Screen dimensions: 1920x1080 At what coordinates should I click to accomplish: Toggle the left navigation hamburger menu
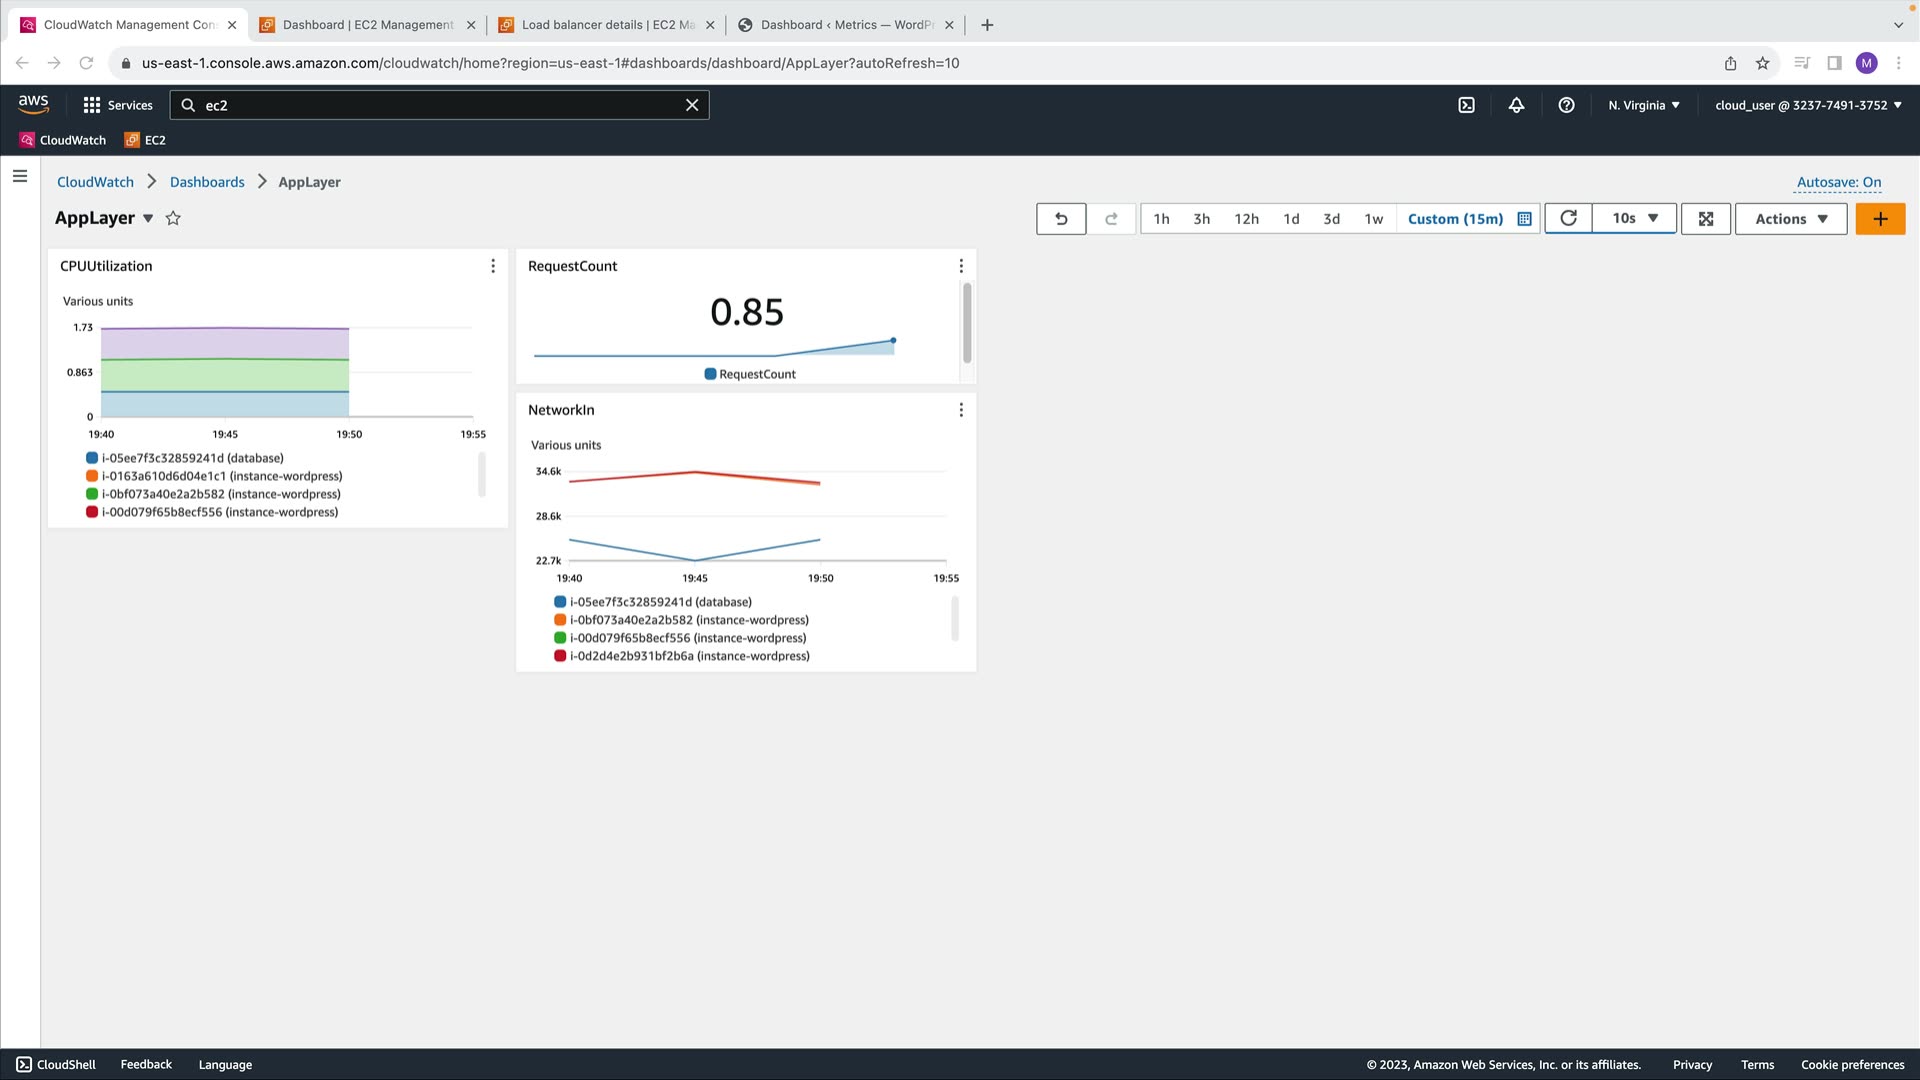coord(20,176)
